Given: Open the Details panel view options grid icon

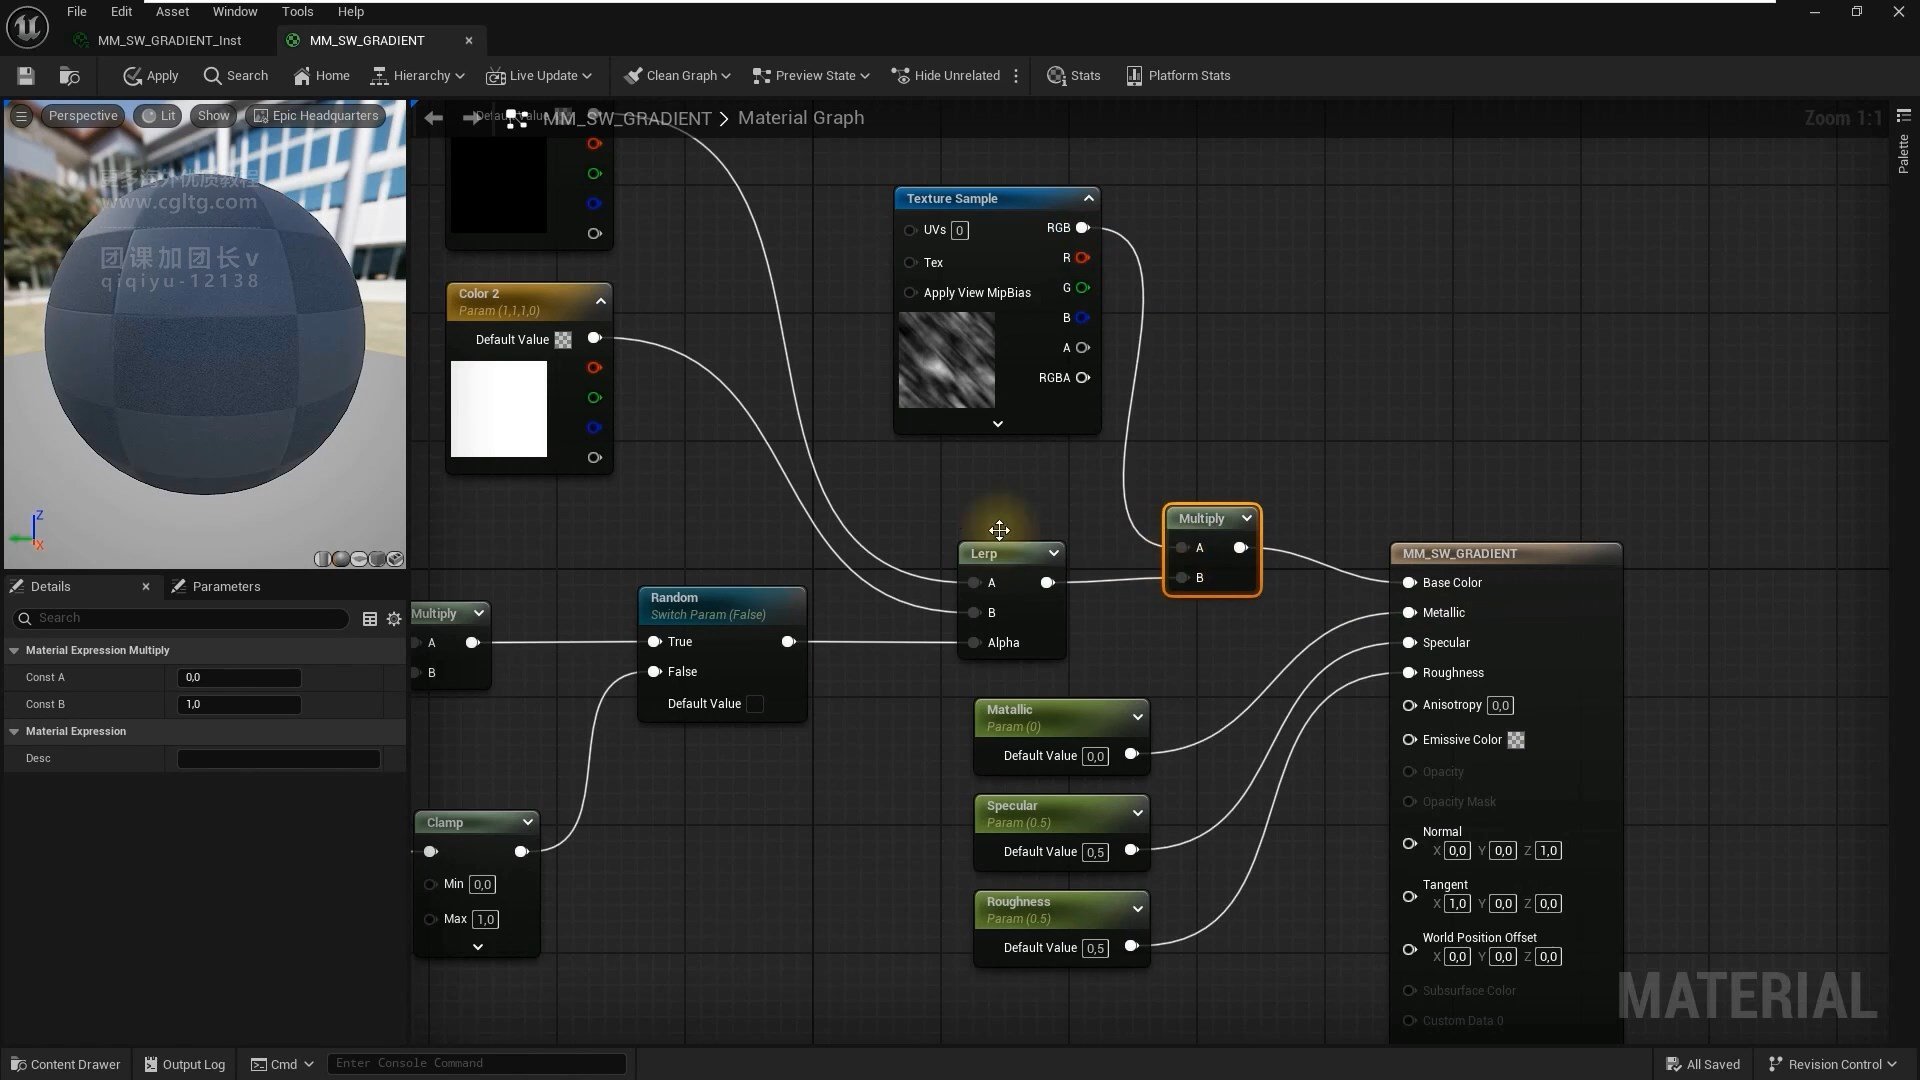Looking at the screenshot, I should pos(370,619).
